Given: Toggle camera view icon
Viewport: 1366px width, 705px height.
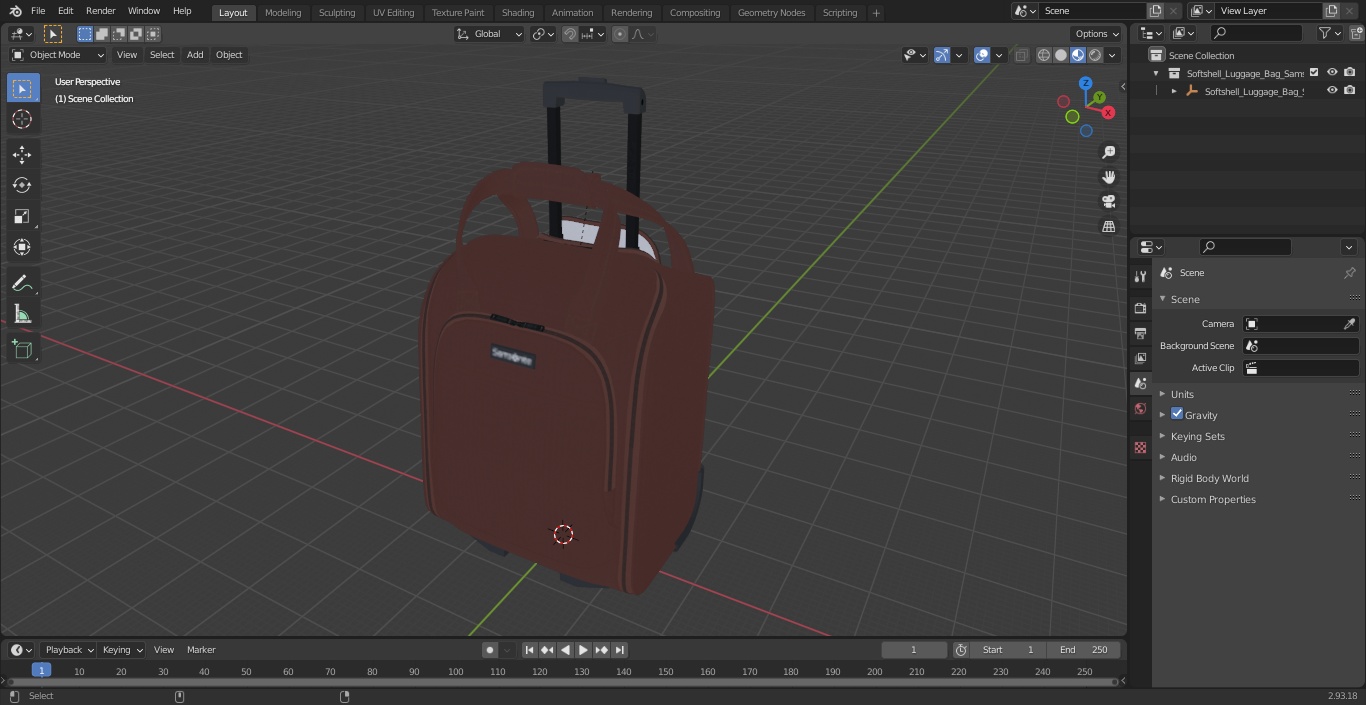Looking at the screenshot, I should pos(1108,202).
